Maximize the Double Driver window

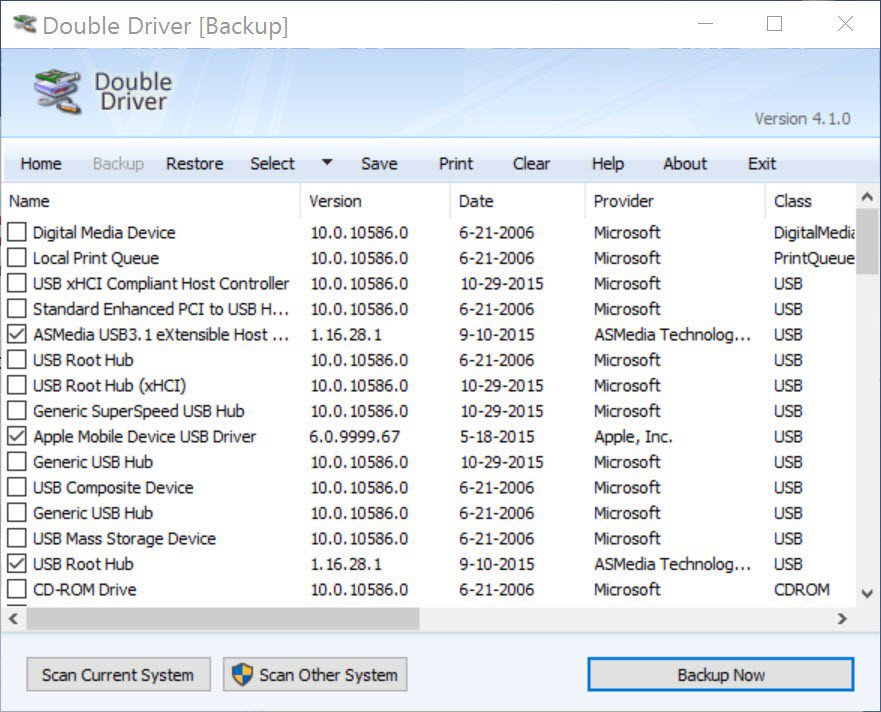[x=775, y=24]
